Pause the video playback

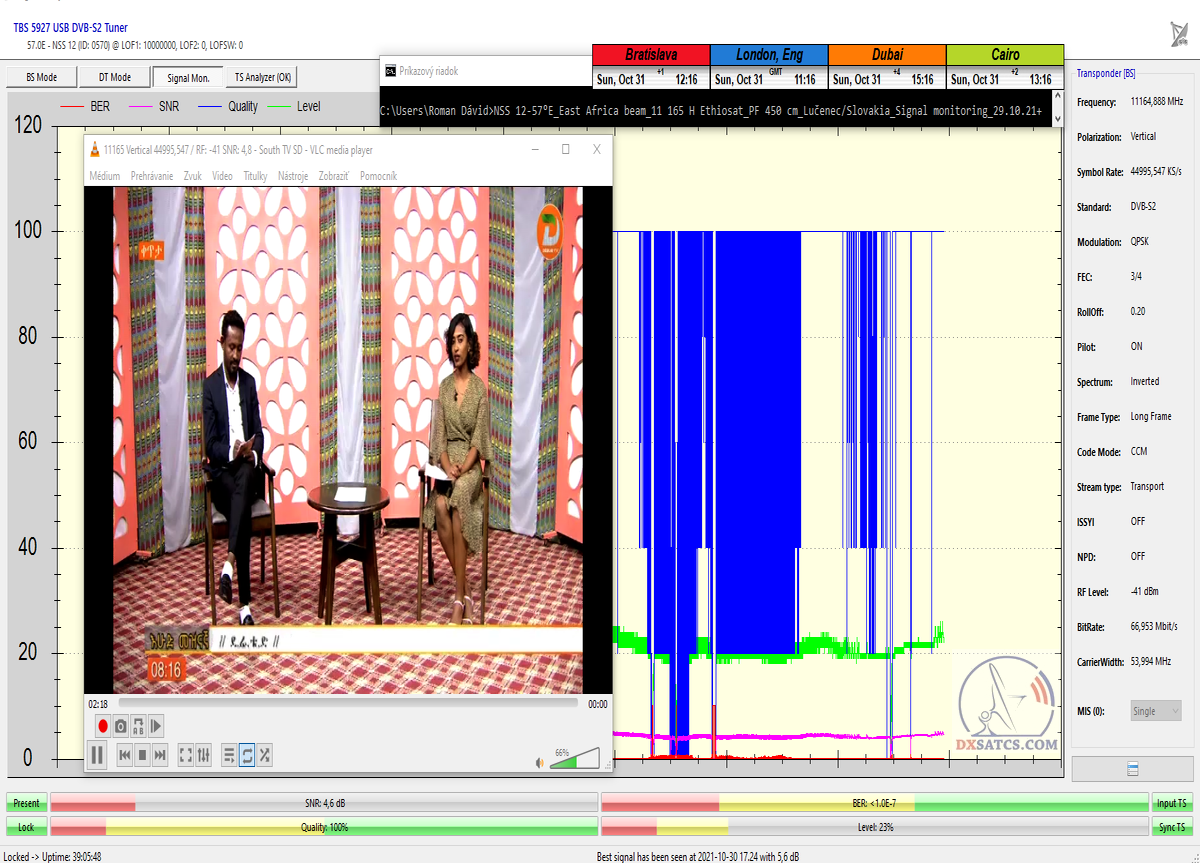(97, 755)
